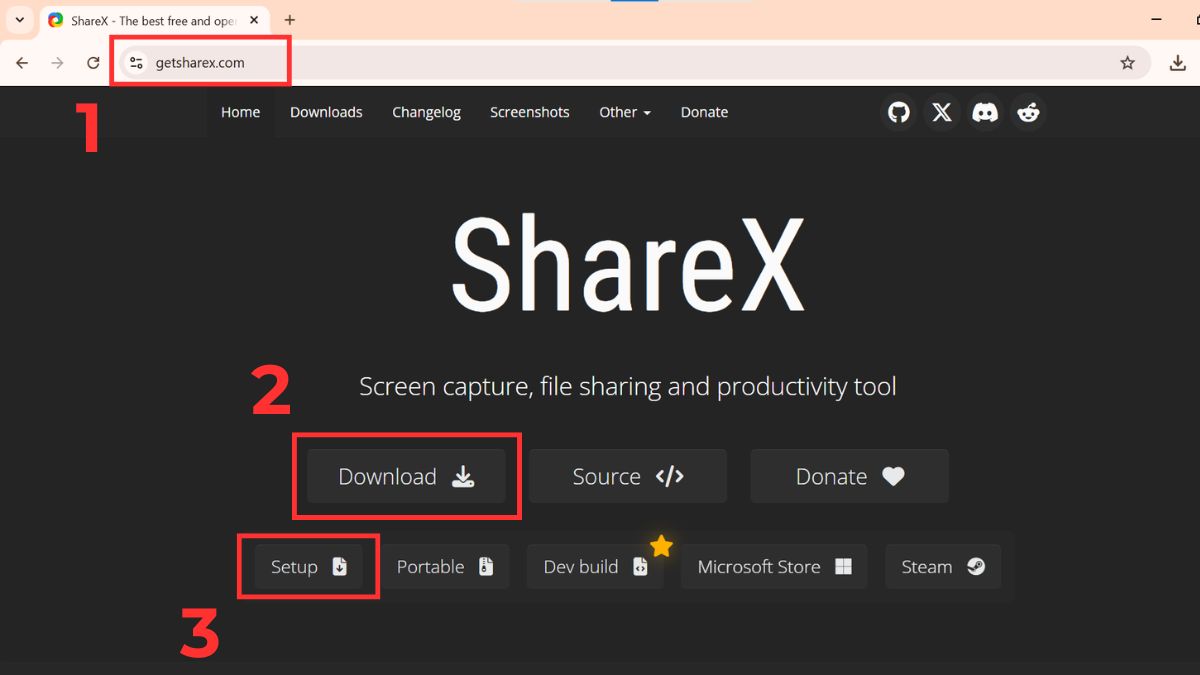
Task: Open the Screenshots nav item
Action: [x=530, y=112]
